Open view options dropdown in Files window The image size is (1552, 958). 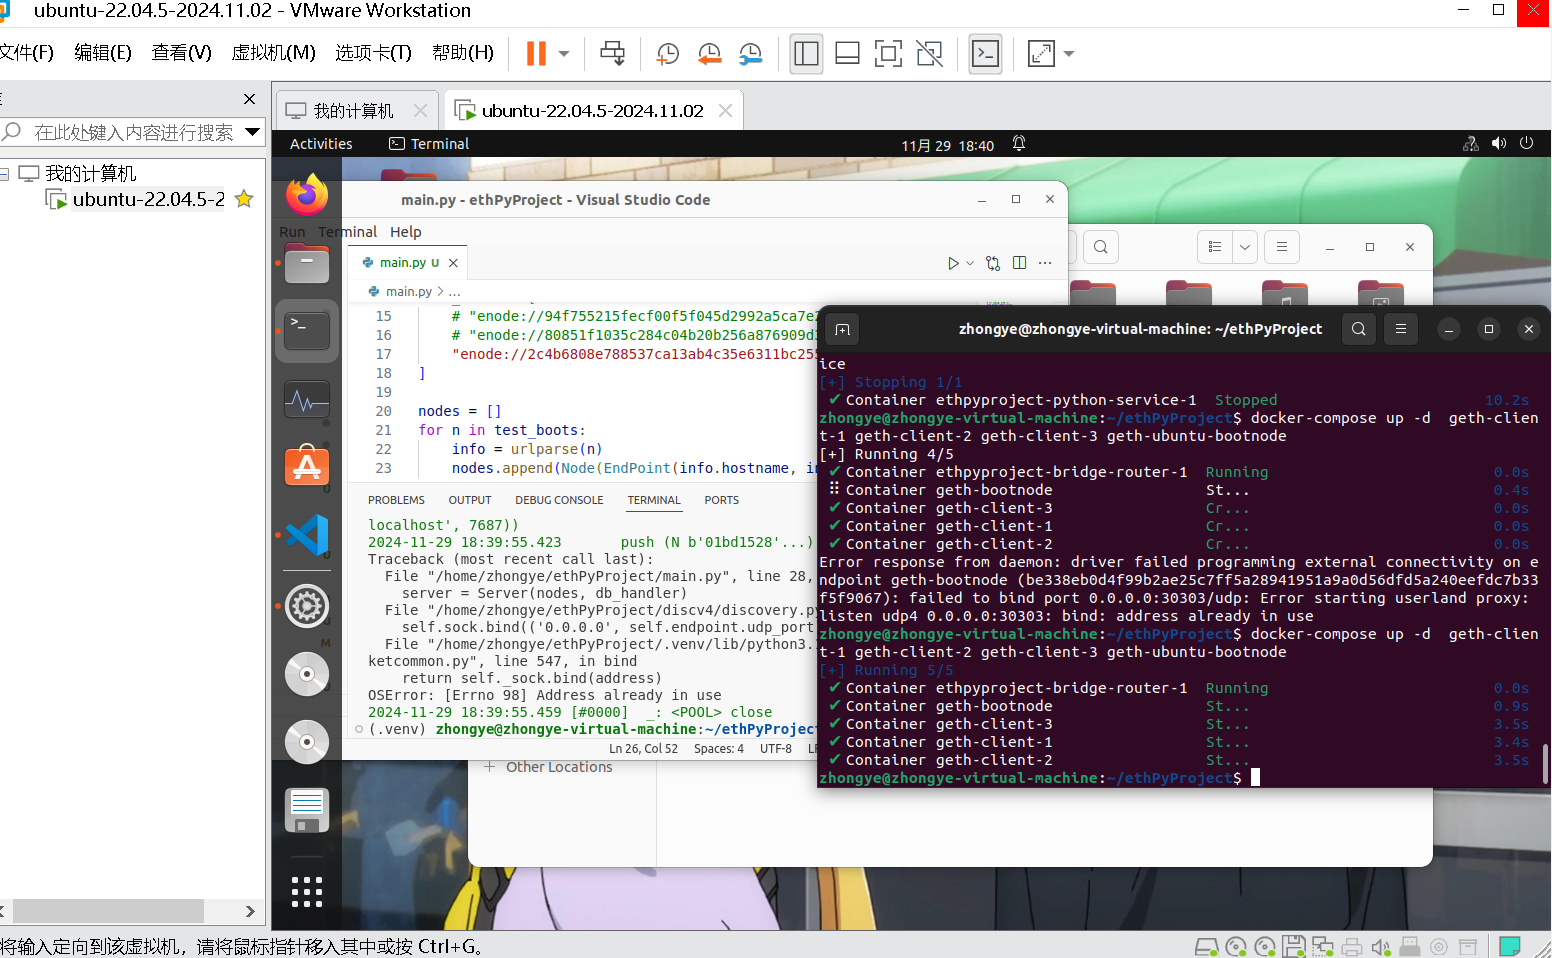(1245, 247)
